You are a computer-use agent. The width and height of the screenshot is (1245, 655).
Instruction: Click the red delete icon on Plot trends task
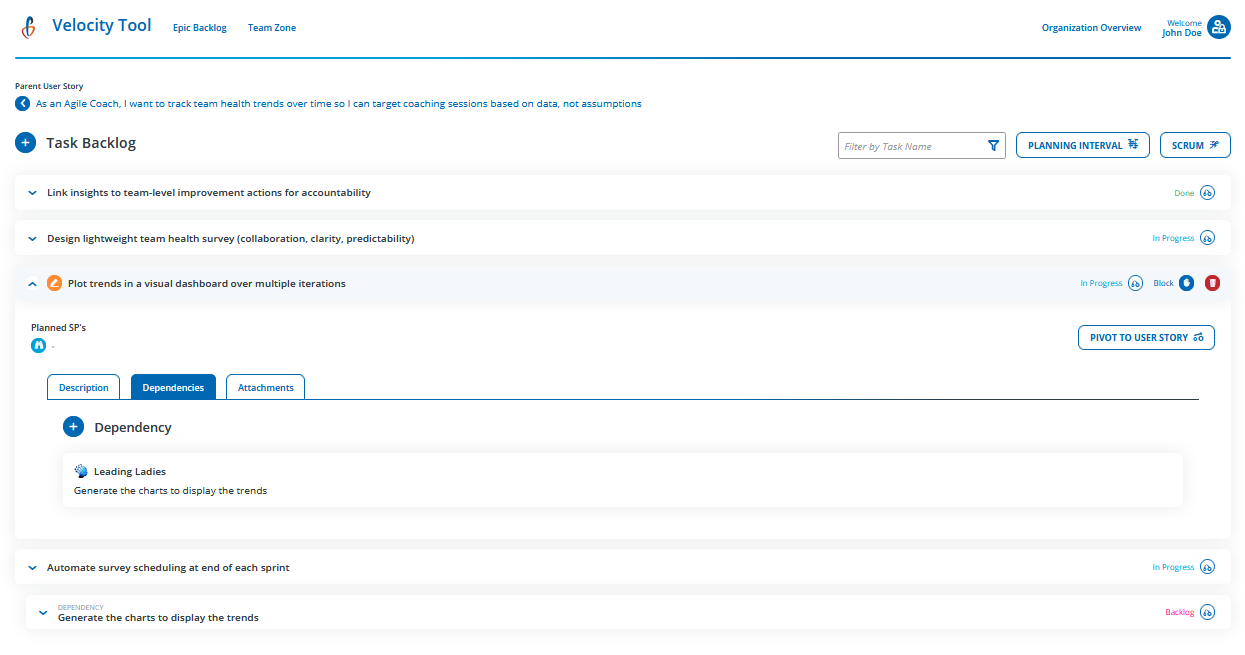(1212, 283)
